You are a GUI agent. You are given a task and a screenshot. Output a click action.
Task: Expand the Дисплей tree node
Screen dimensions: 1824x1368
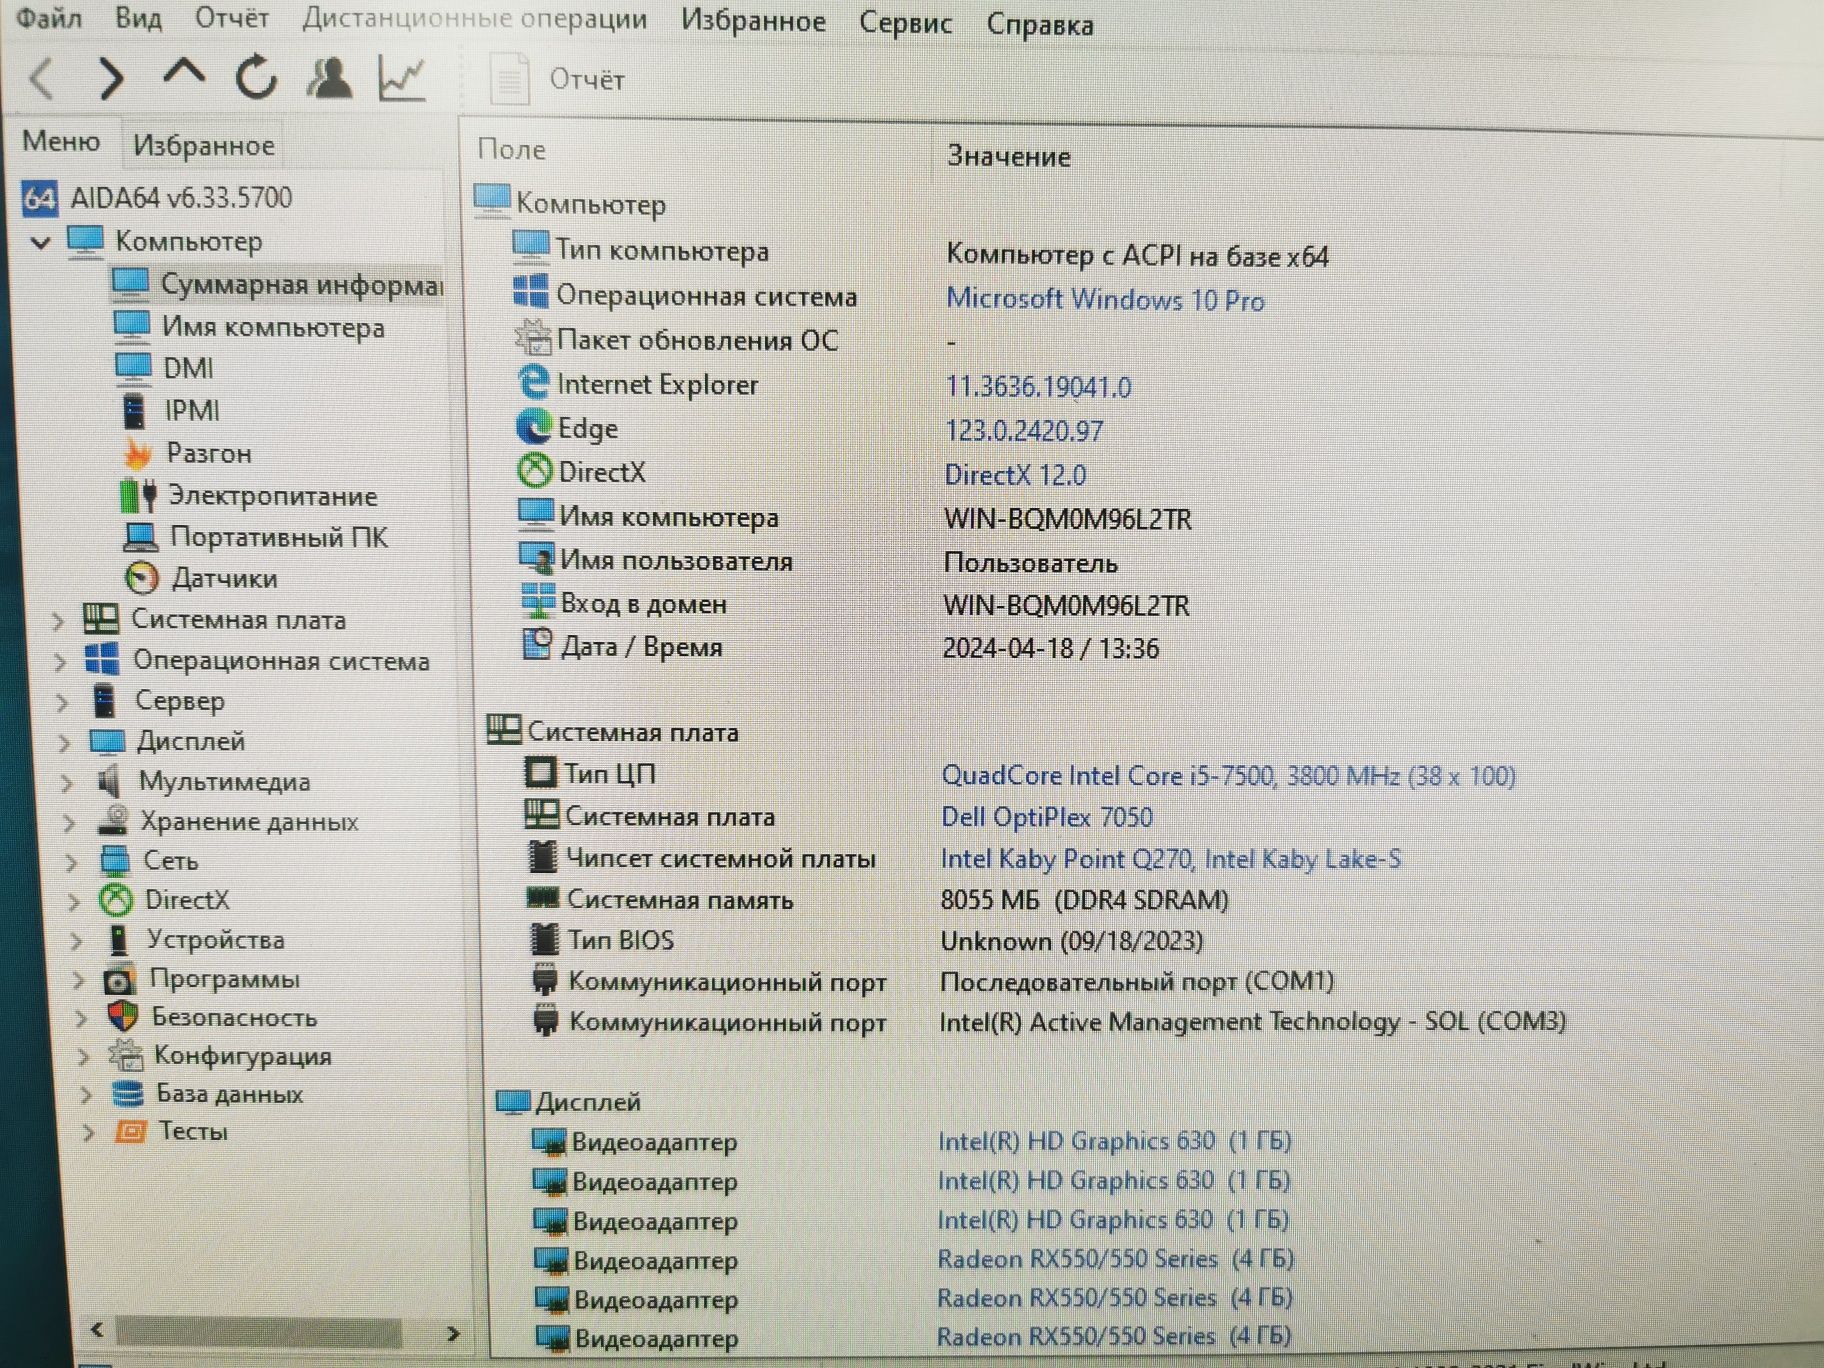[64, 742]
